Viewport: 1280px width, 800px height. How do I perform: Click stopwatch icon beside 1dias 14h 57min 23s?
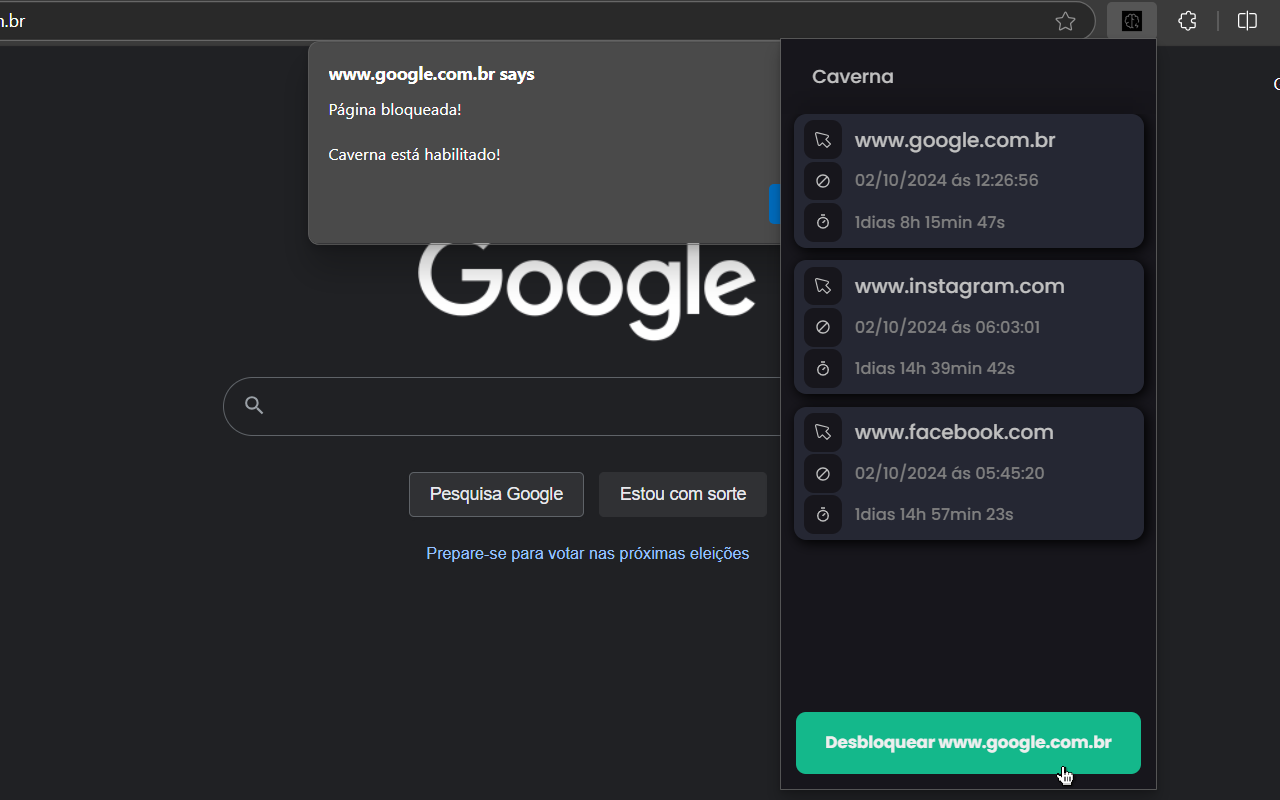point(823,514)
